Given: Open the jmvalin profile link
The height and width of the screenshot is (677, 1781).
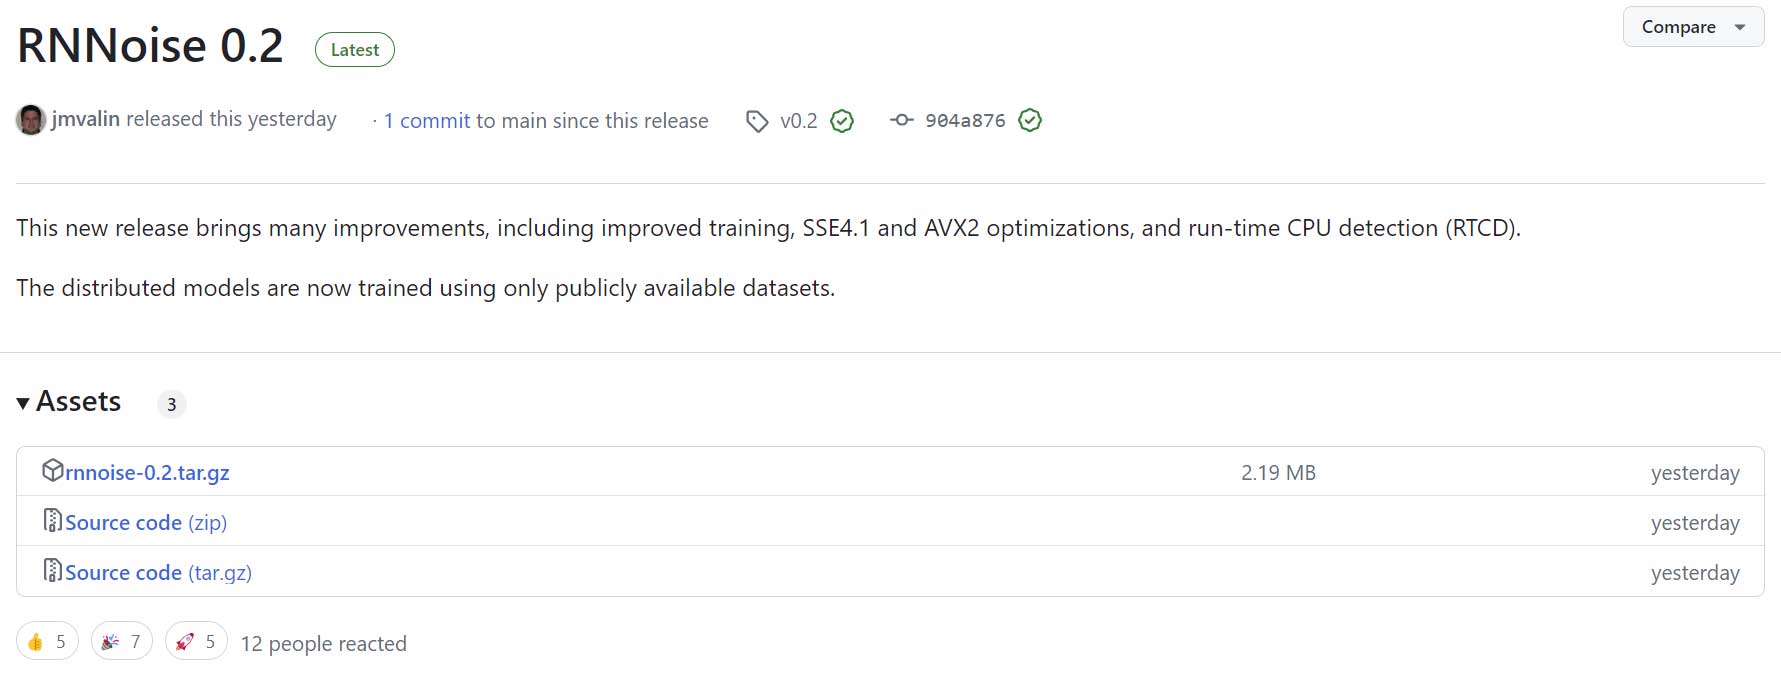Looking at the screenshot, I should (86, 119).
